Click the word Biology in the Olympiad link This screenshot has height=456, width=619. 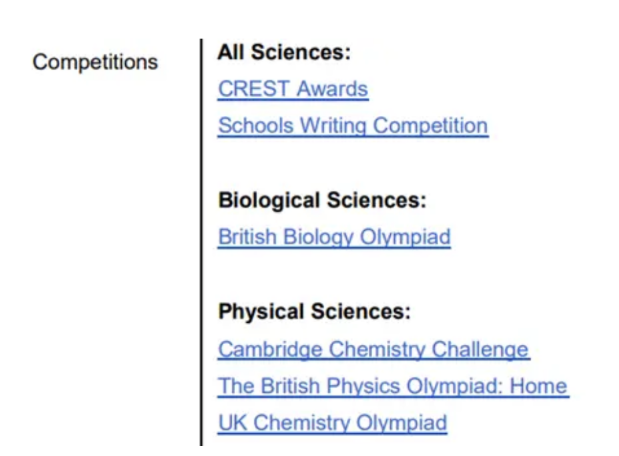point(319,237)
